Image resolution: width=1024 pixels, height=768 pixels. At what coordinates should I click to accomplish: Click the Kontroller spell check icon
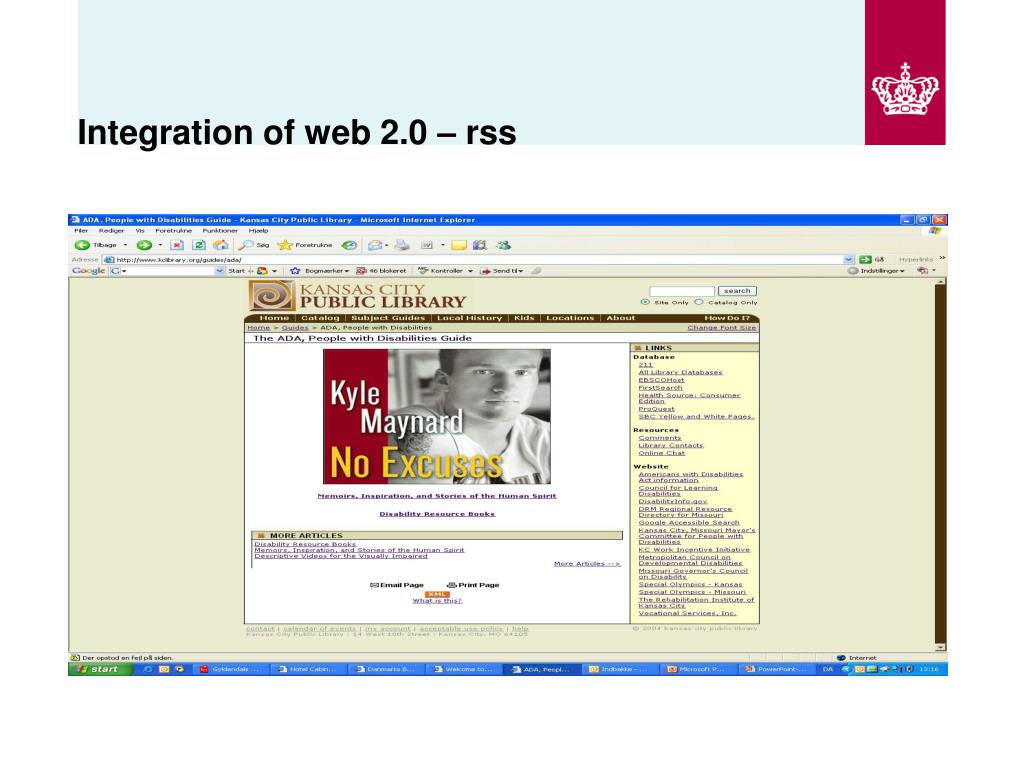[423, 270]
